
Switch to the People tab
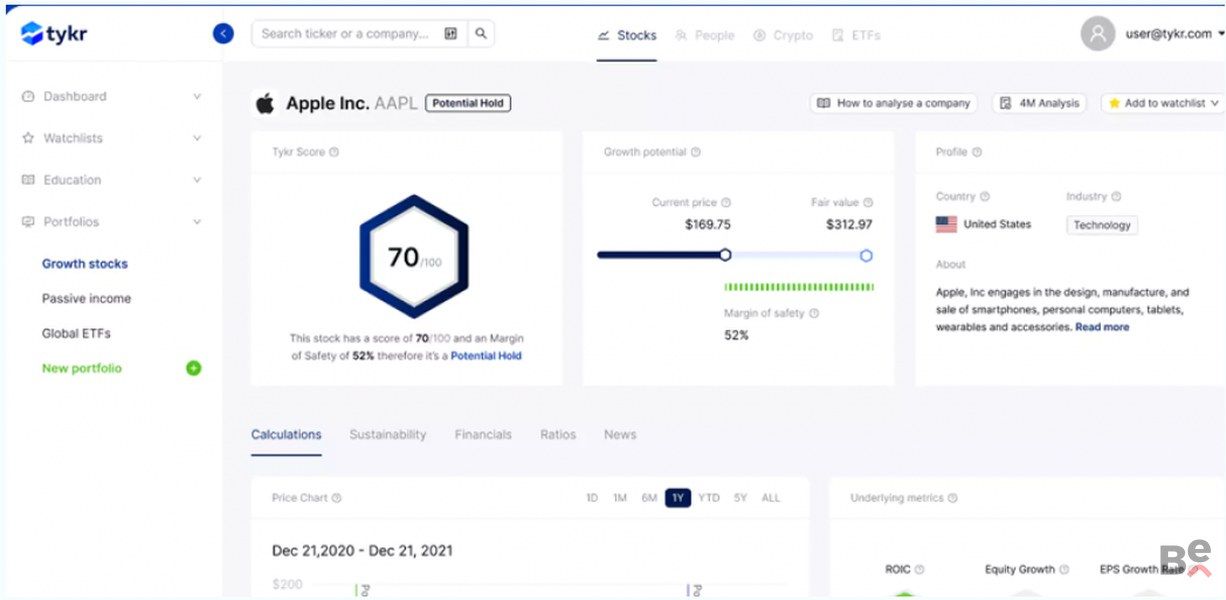(705, 35)
